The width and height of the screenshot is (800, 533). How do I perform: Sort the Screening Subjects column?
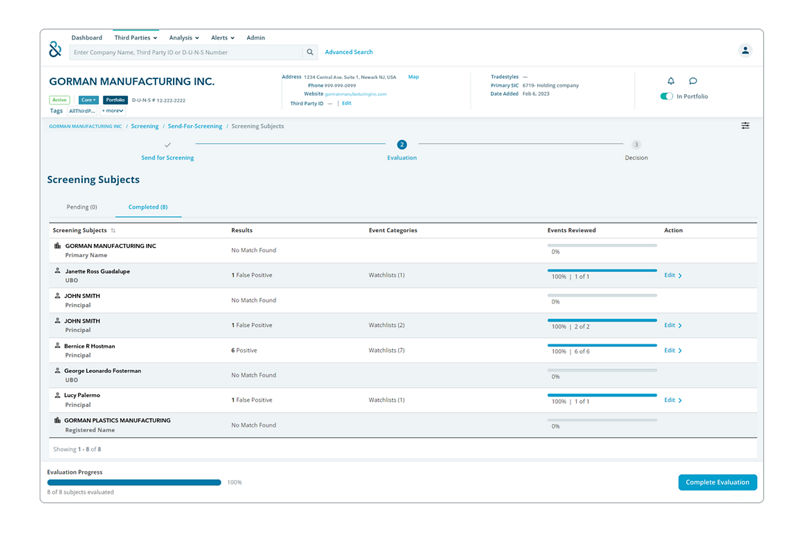[x=113, y=231]
